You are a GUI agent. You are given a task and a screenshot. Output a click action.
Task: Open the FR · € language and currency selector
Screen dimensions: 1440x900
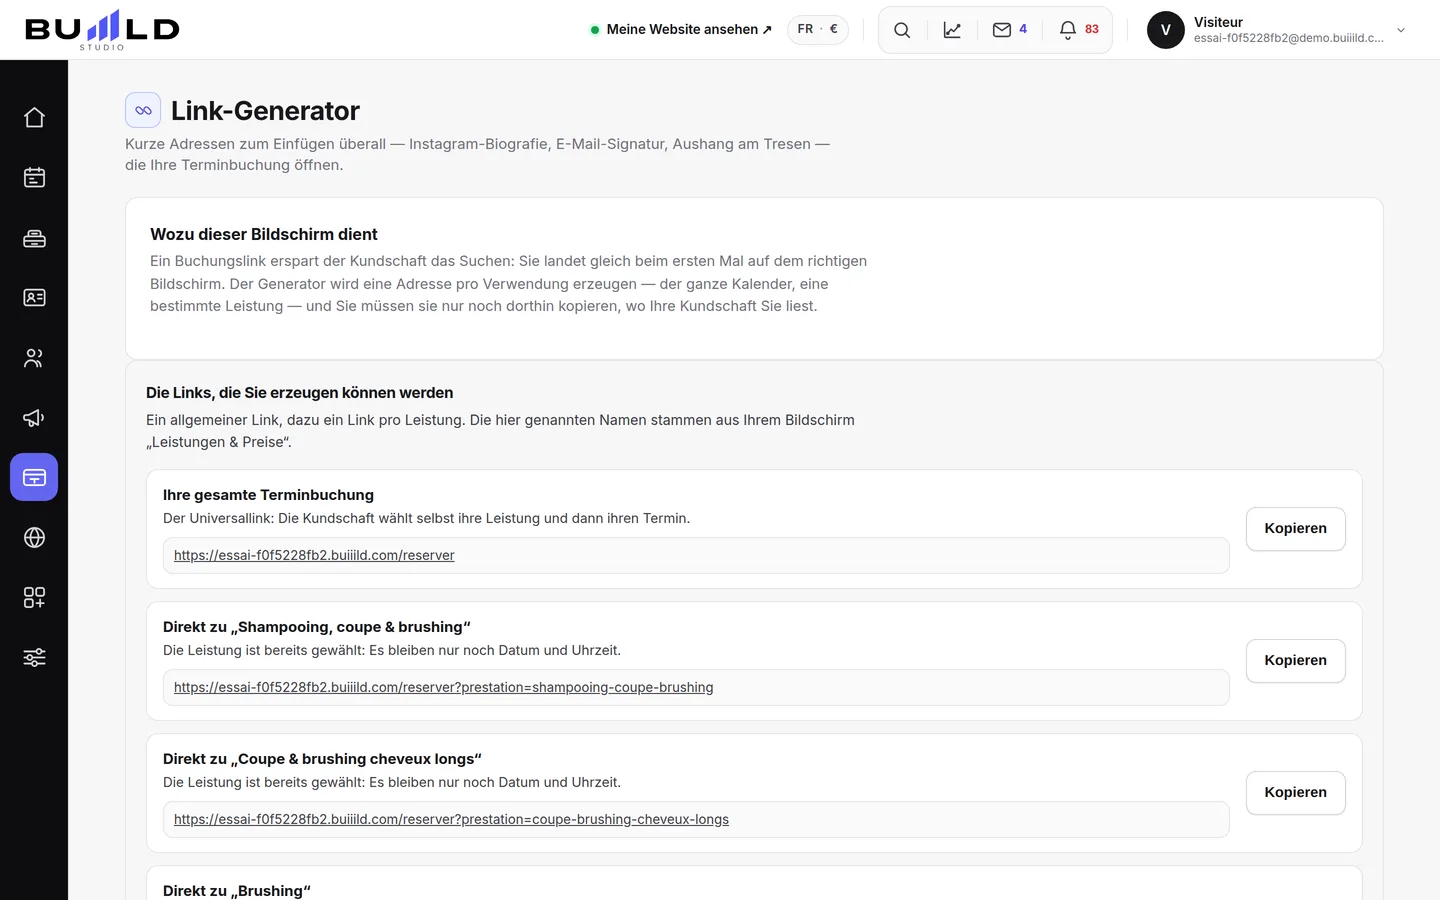coord(818,30)
